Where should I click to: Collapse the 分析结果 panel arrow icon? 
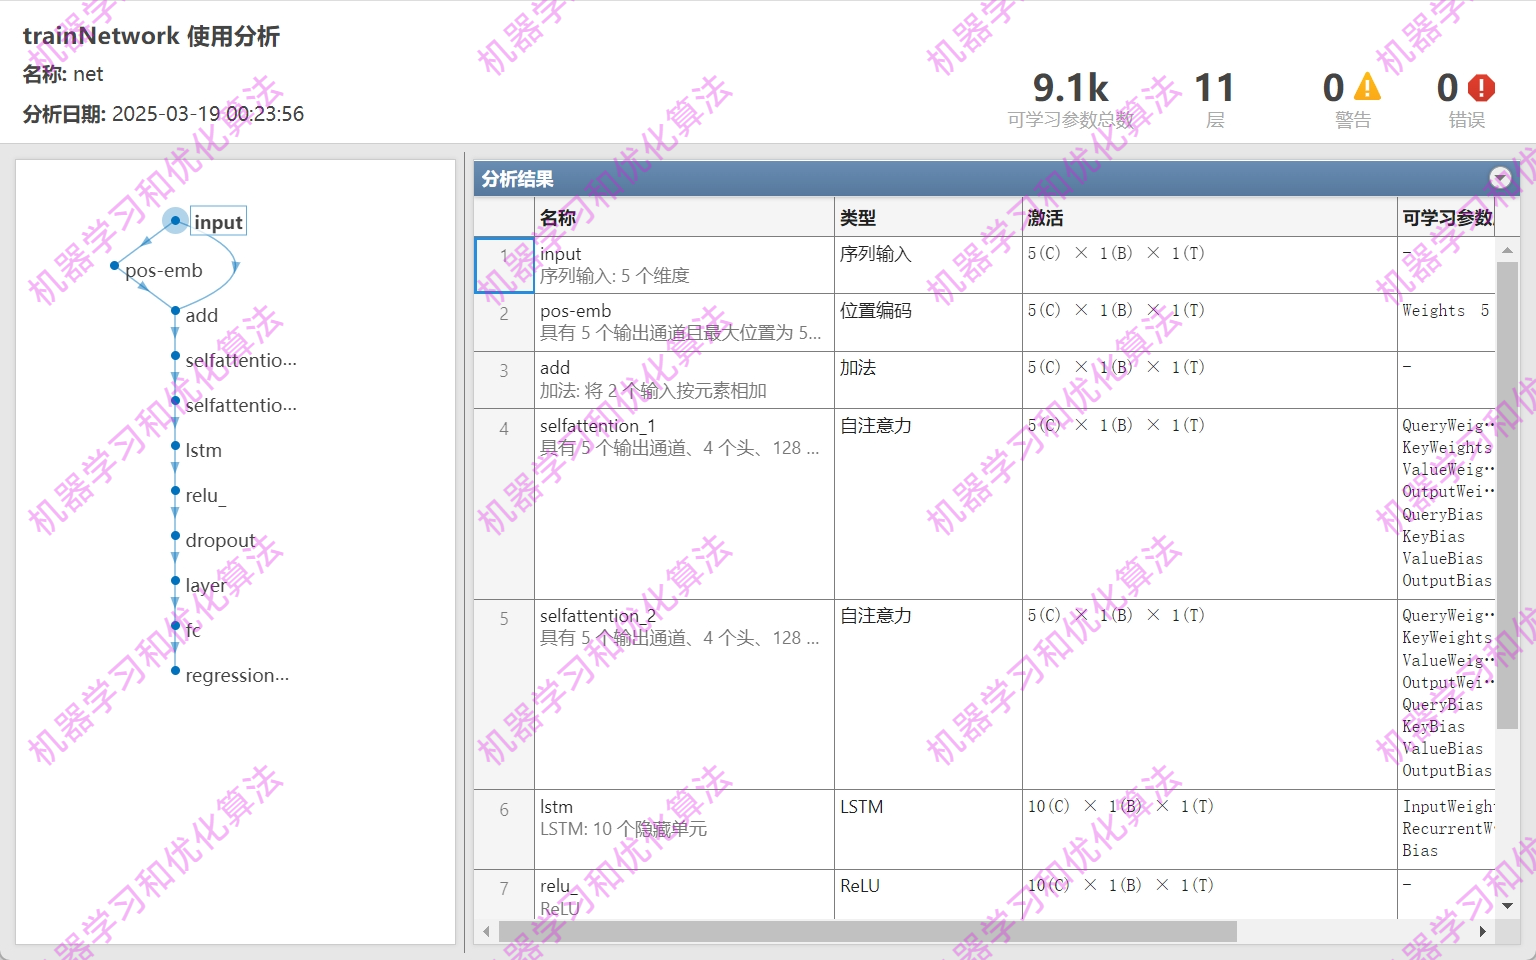click(x=1500, y=178)
